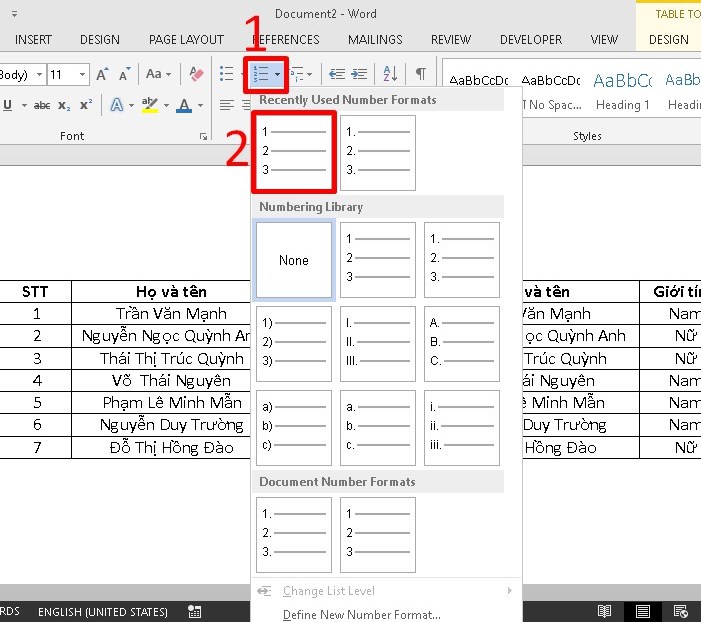Open Numbering dropdown arrow
Viewport: 701px width, 622px height.
coord(278,74)
